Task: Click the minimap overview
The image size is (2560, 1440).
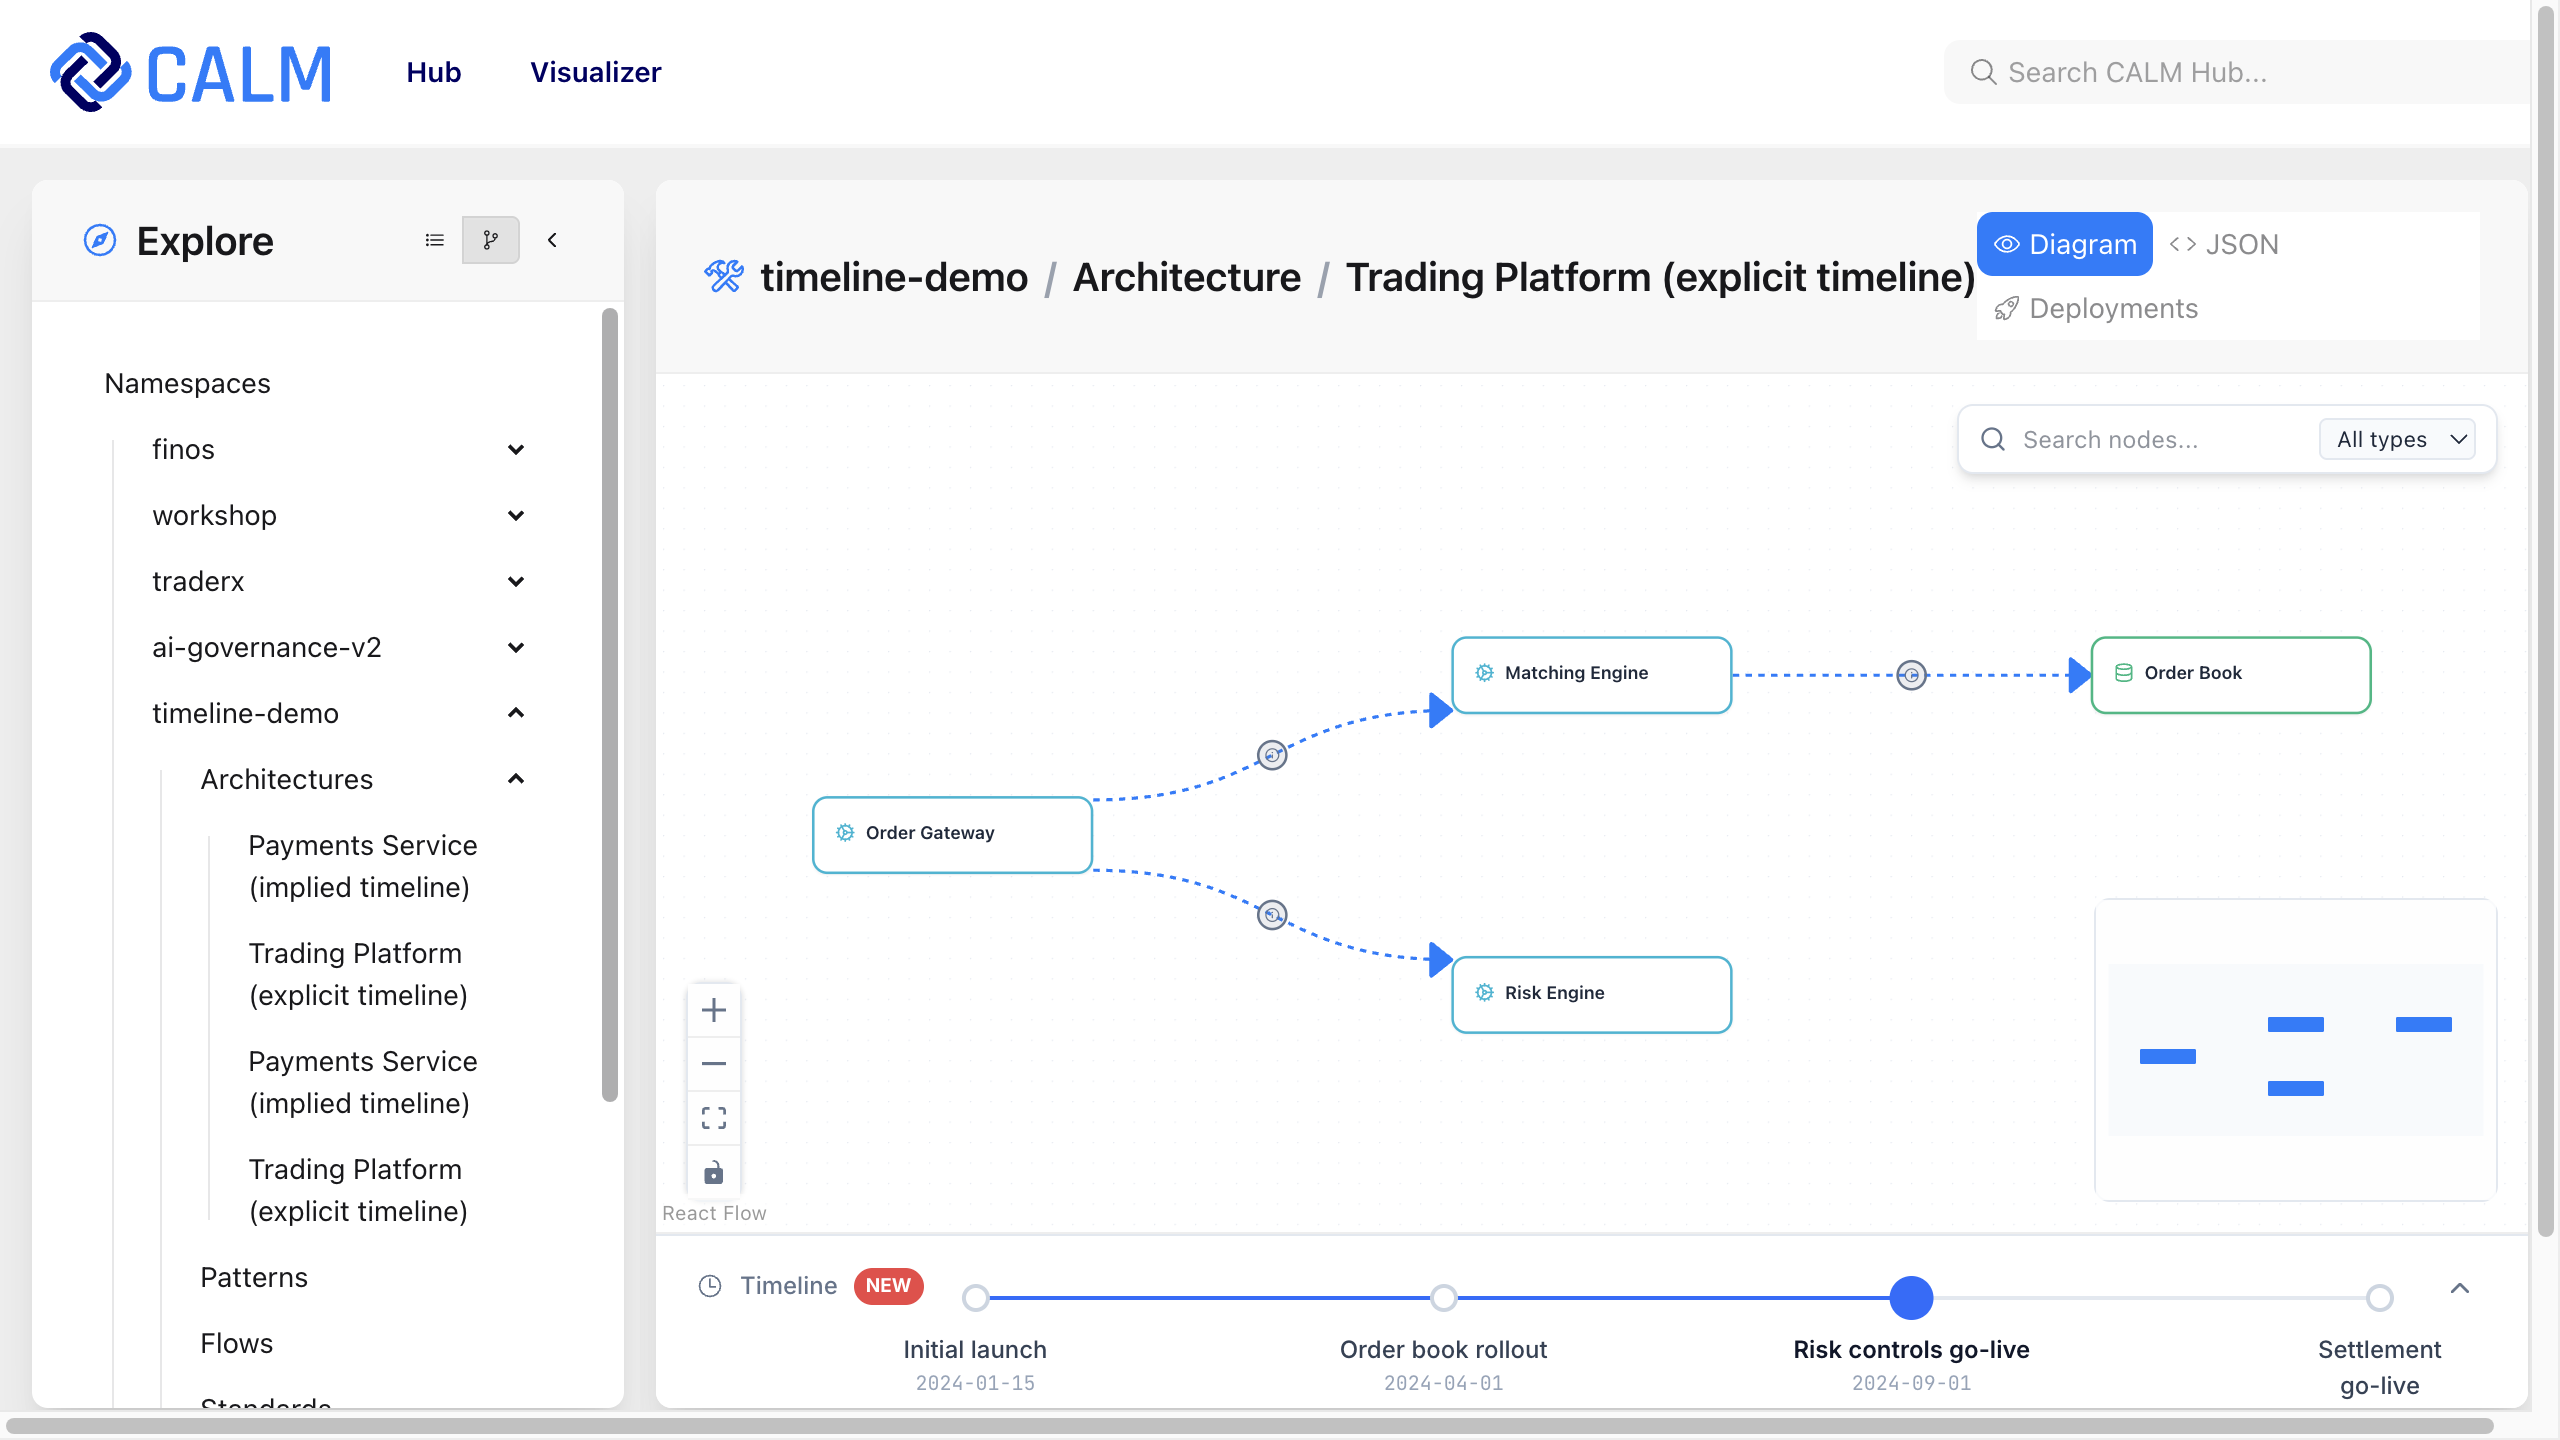Action: (2296, 1050)
